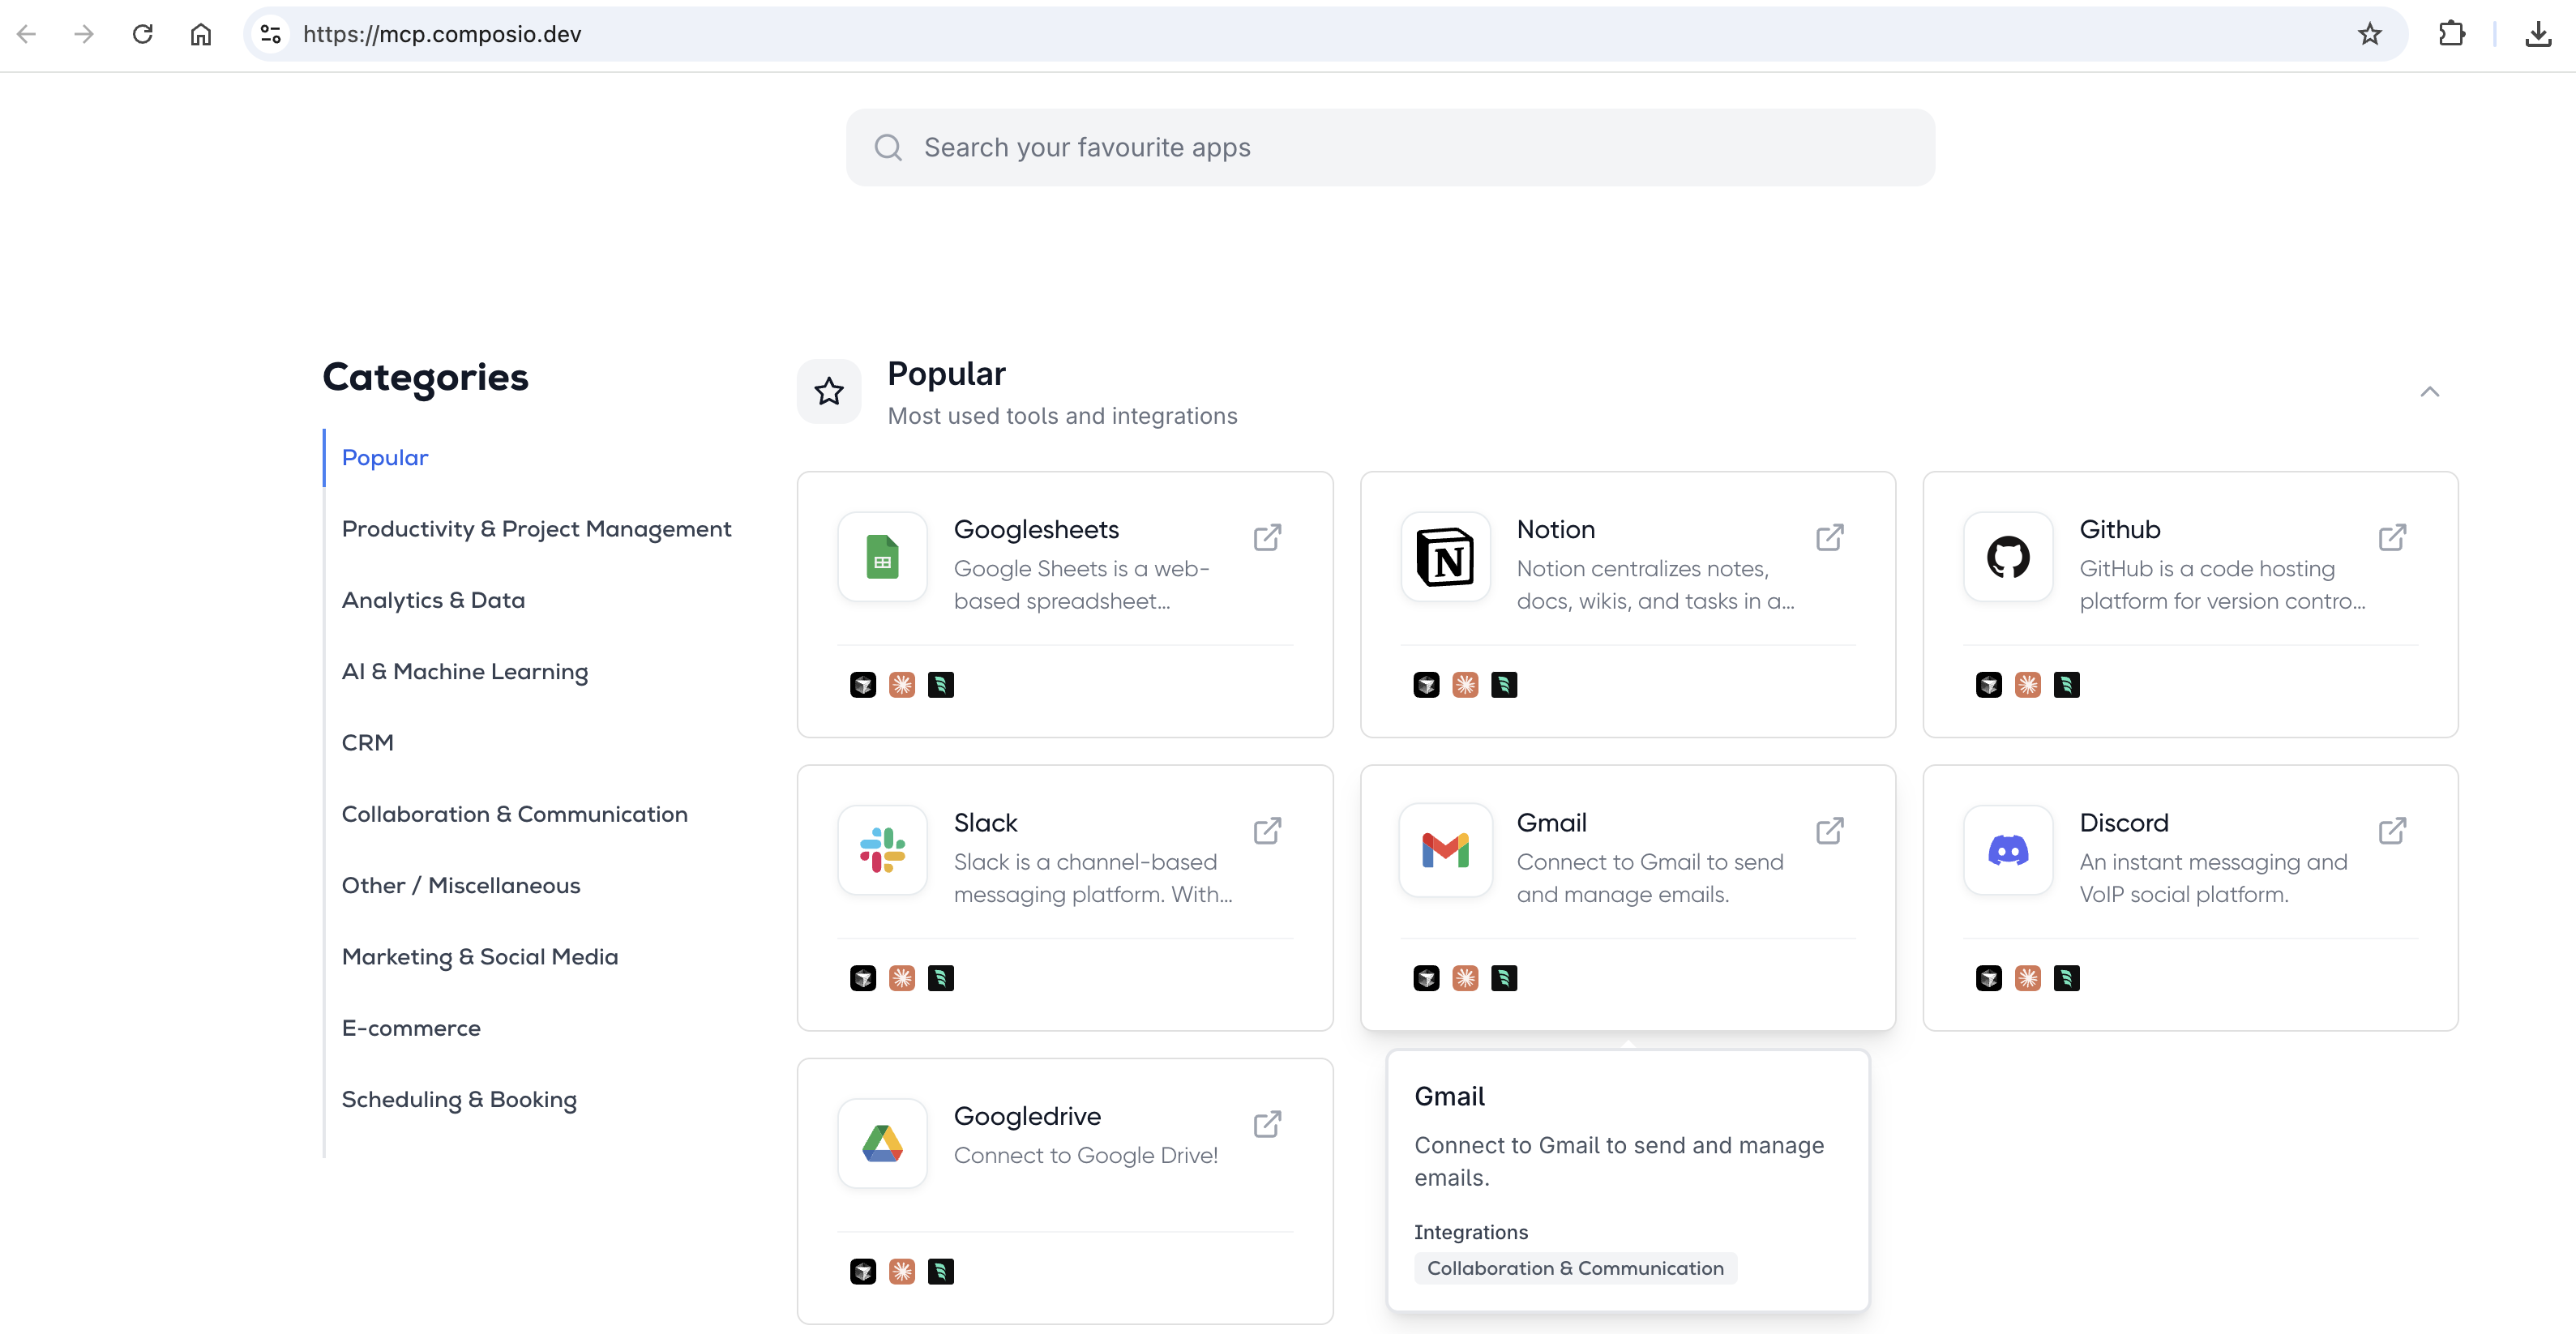Image resolution: width=2576 pixels, height=1334 pixels.
Task: Select the Analytics & Data category
Action: tap(433, 600)
